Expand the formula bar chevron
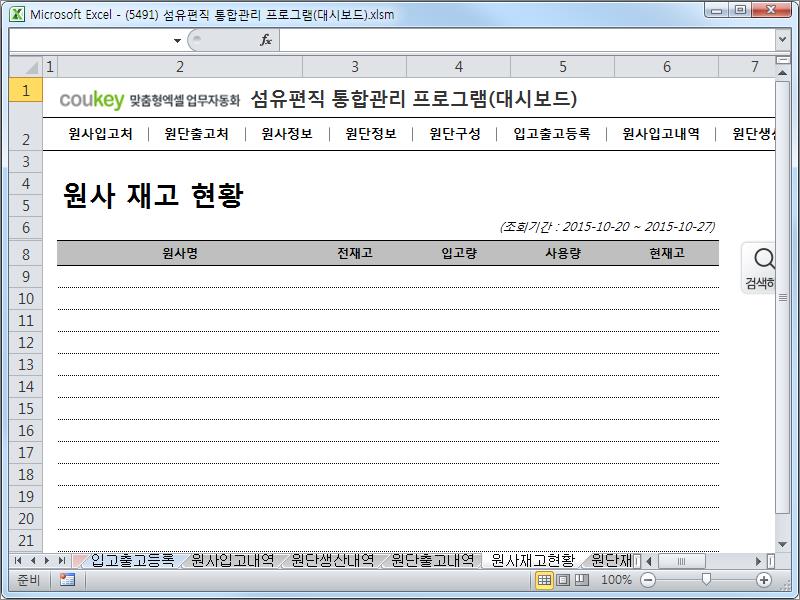Viewport: 800px width, 600px height. [782, 39]
